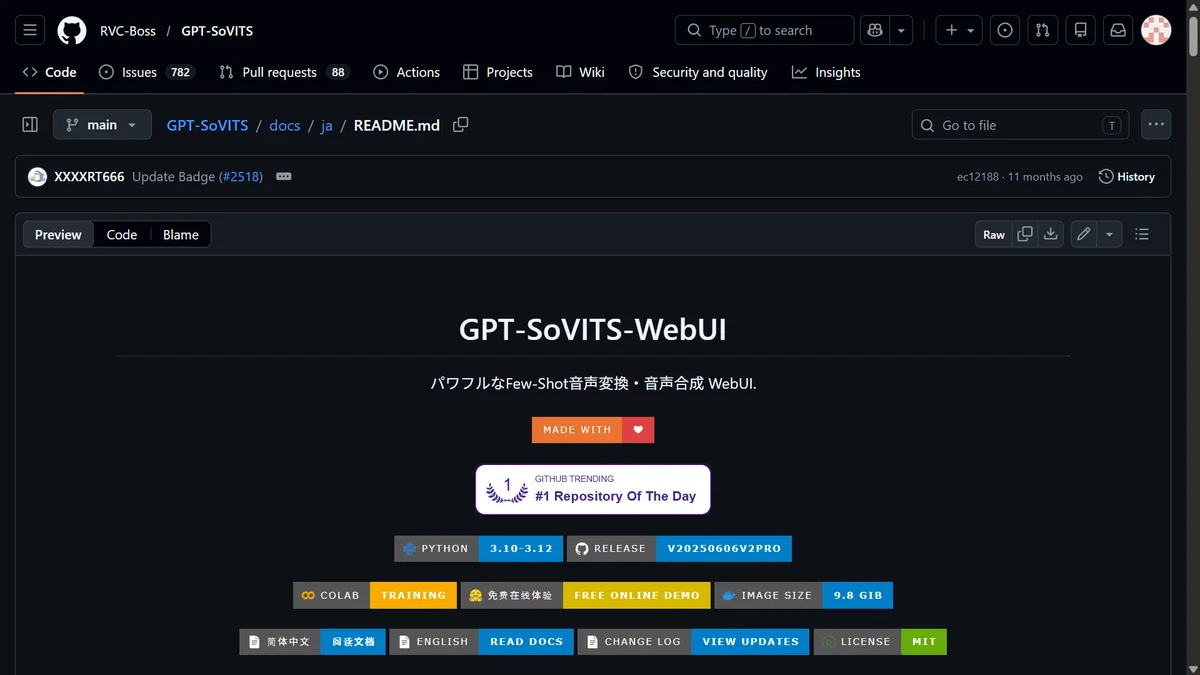Expand the Copilot dropdown arrow

902,30
